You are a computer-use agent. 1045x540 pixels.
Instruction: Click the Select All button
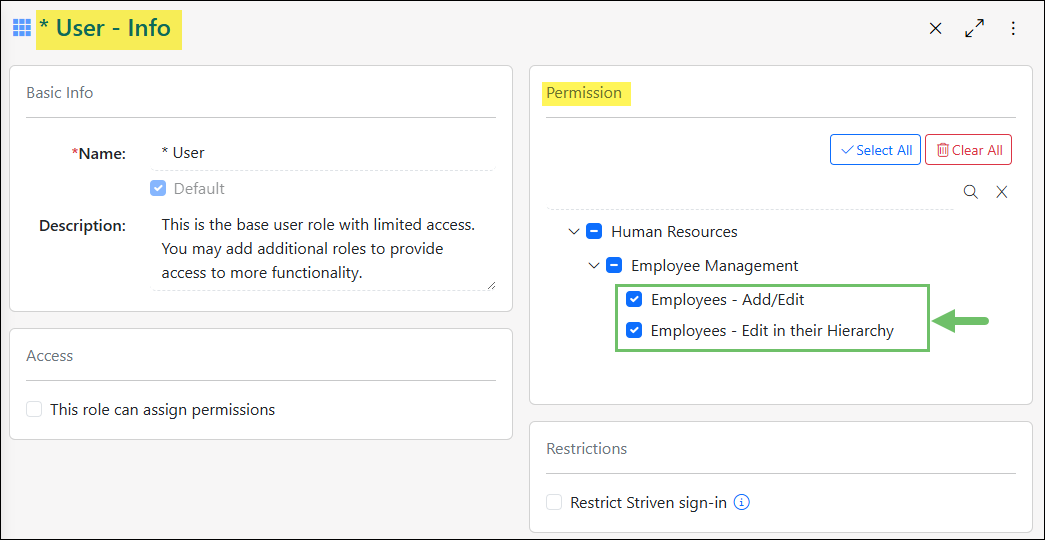[x=876, y=150]
